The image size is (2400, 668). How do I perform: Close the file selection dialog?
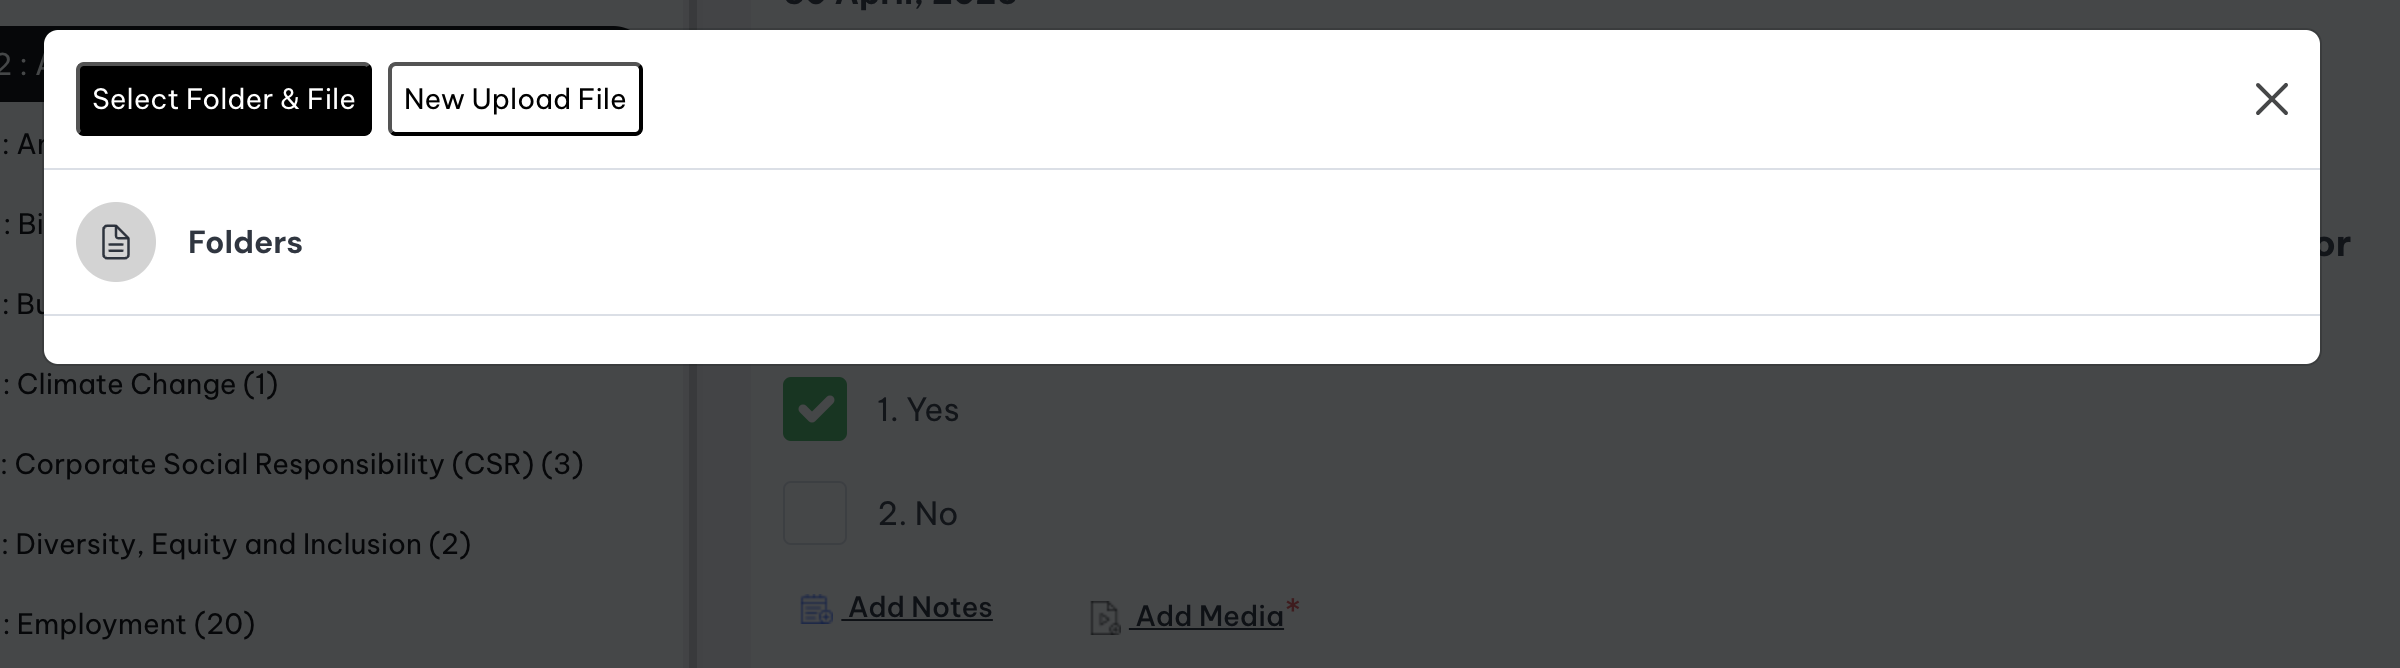pos(2271,99)
